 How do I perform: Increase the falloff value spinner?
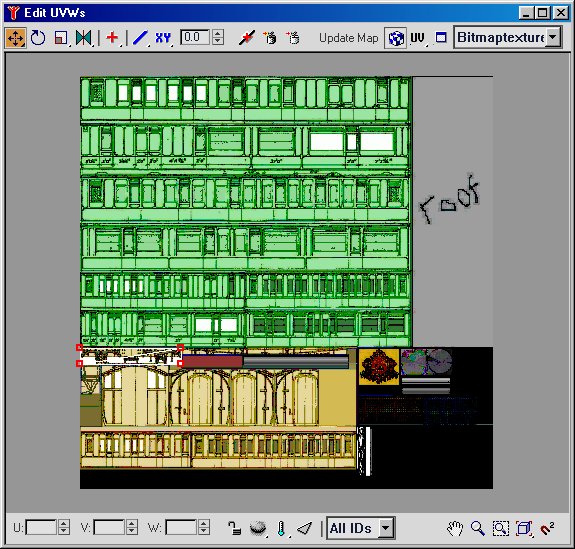pos(218,33)
